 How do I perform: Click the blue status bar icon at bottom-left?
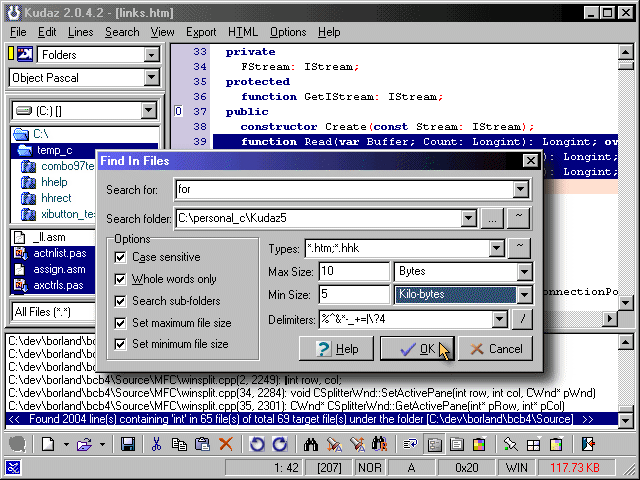point(13,468)
